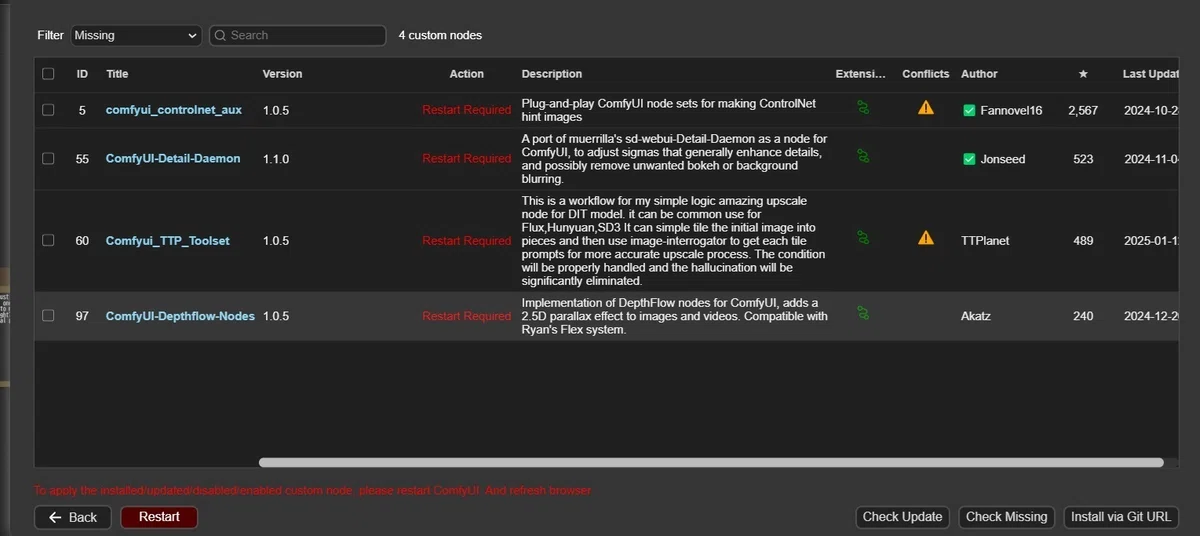
Task: Click the ID cell showing 97
Action: (x=82, y=316)
